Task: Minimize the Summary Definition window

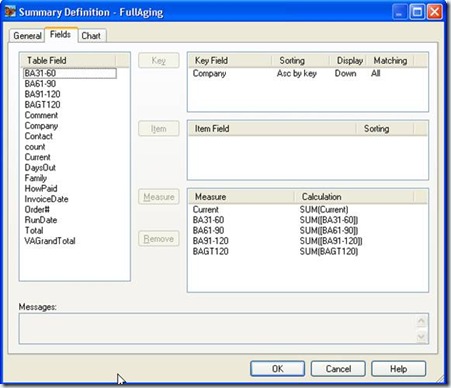Action: pos(400,12)
